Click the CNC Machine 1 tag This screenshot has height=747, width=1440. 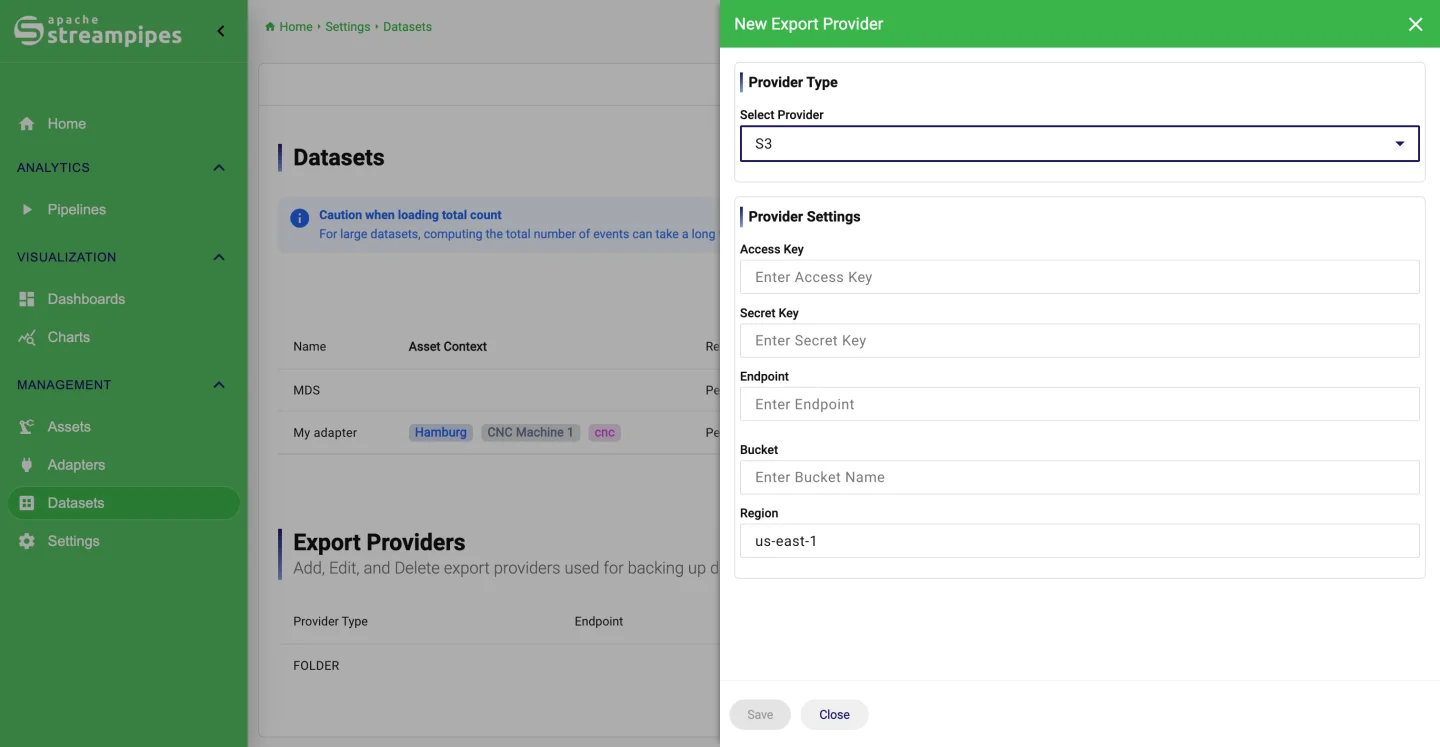(x=530, y=433)
